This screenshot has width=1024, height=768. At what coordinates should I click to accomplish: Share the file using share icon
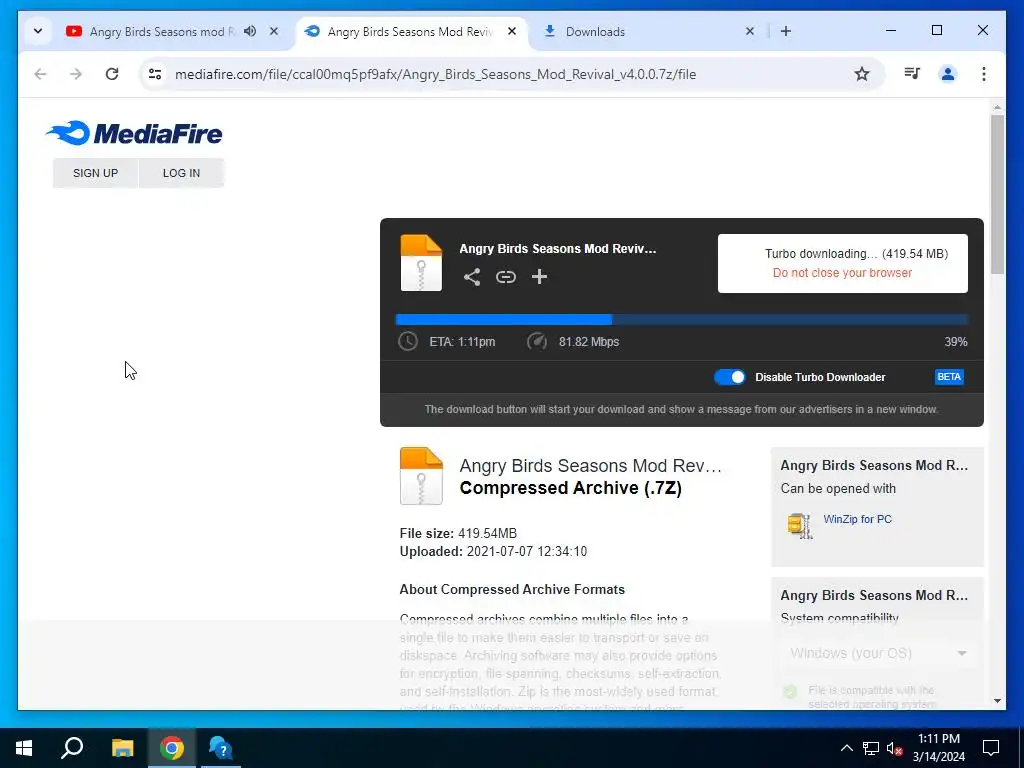point(472,277)
